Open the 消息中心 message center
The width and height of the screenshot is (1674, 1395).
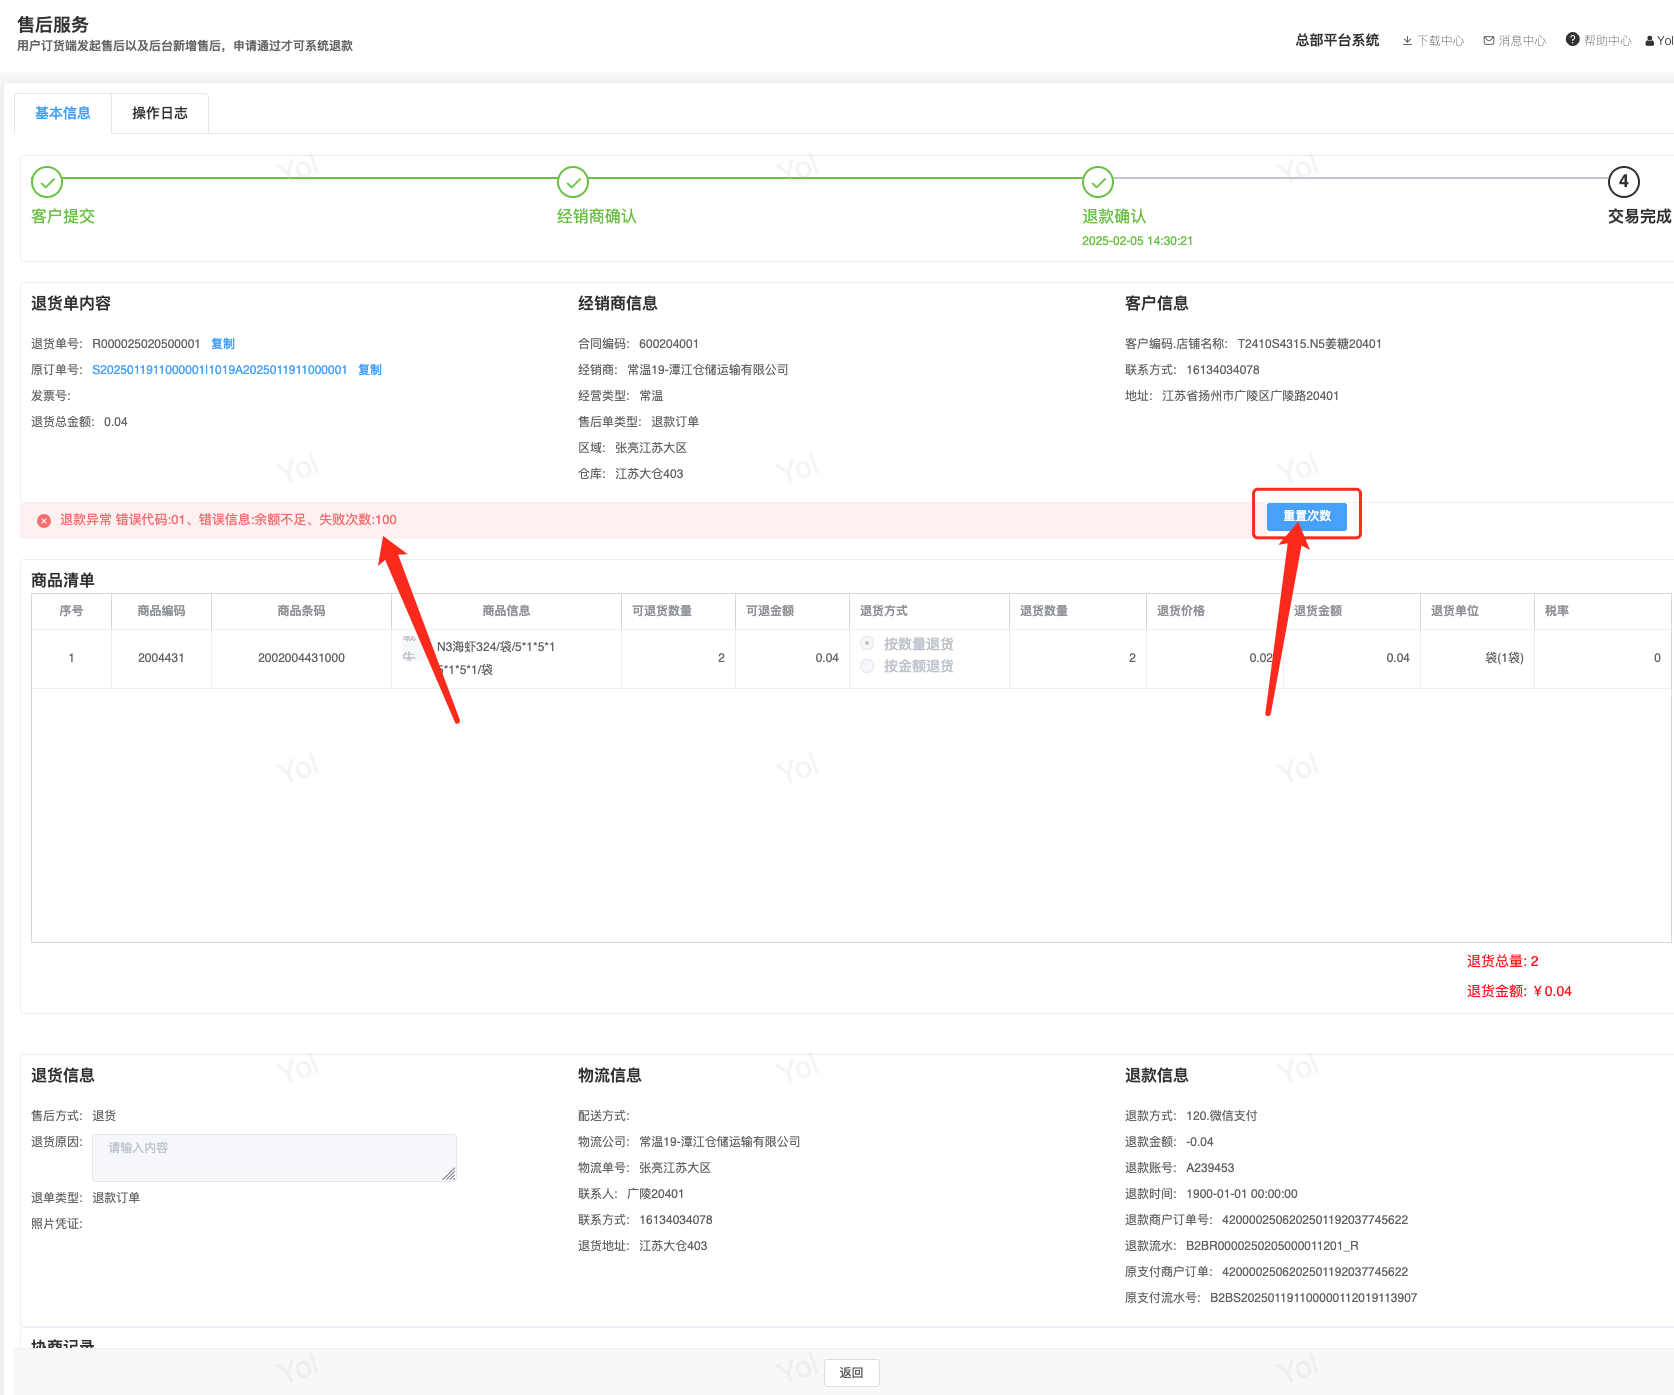point(1514,41)
